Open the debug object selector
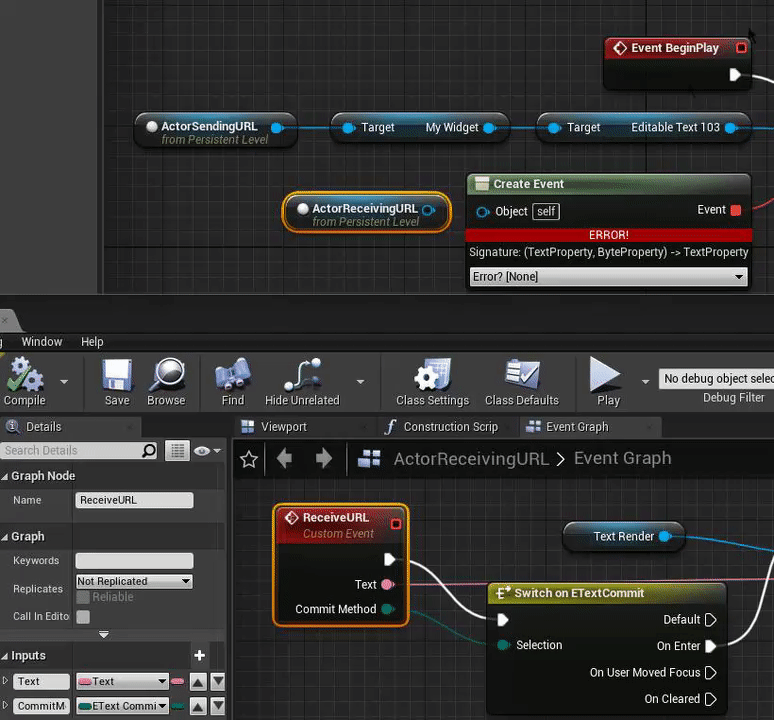The width and height of the screenshot is (774, 720). point(716,379)
